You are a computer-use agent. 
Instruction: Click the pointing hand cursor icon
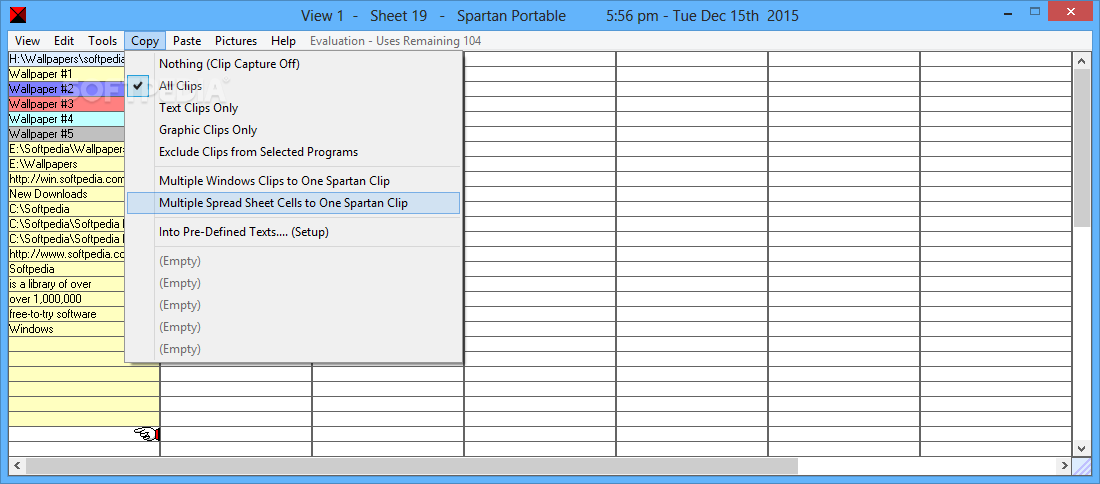[147, 435]
